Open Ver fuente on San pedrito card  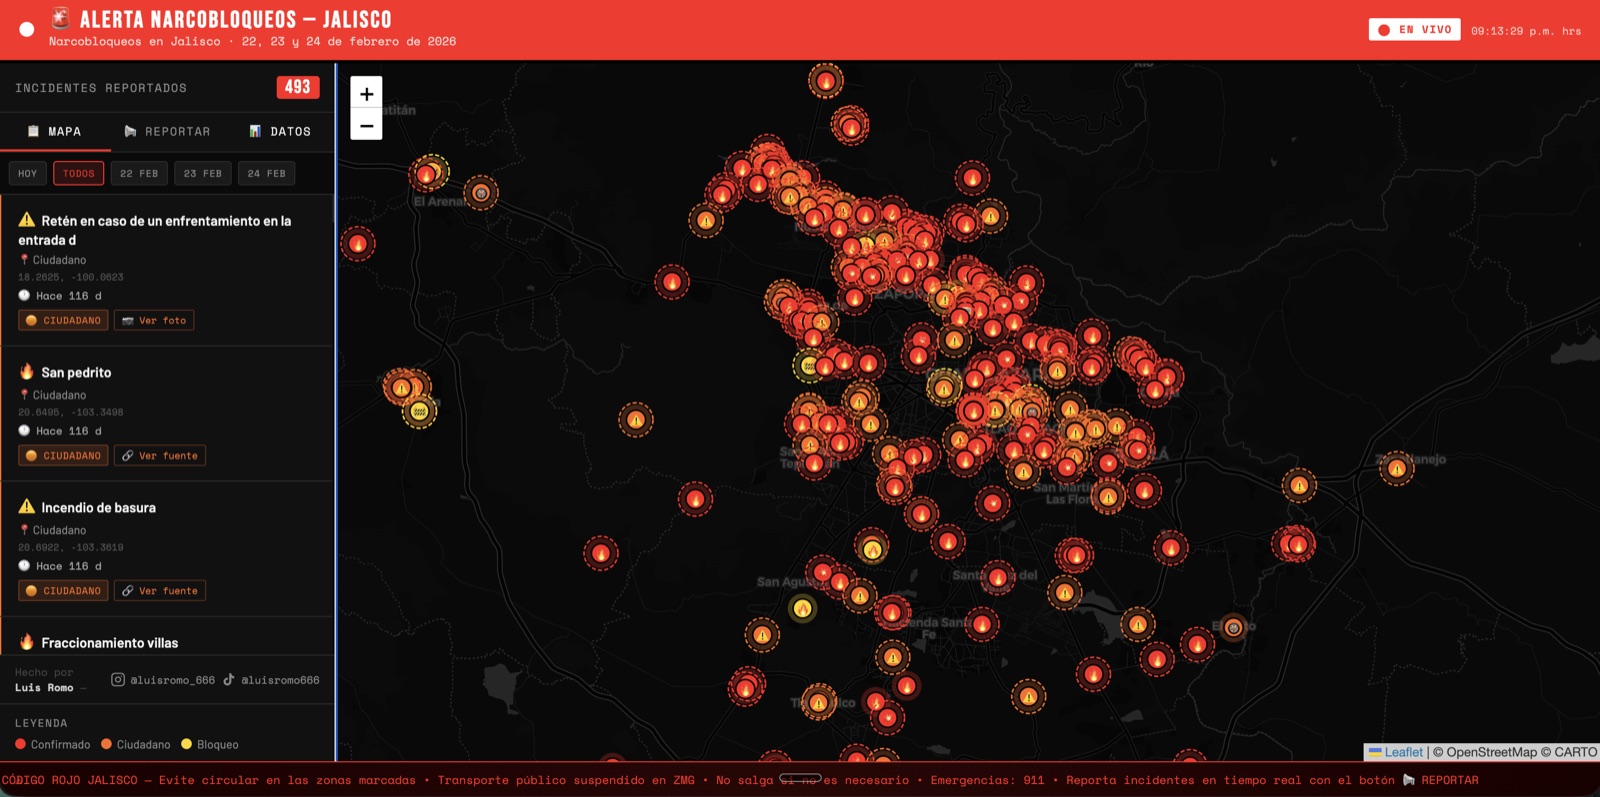click(x=160, y=455)
